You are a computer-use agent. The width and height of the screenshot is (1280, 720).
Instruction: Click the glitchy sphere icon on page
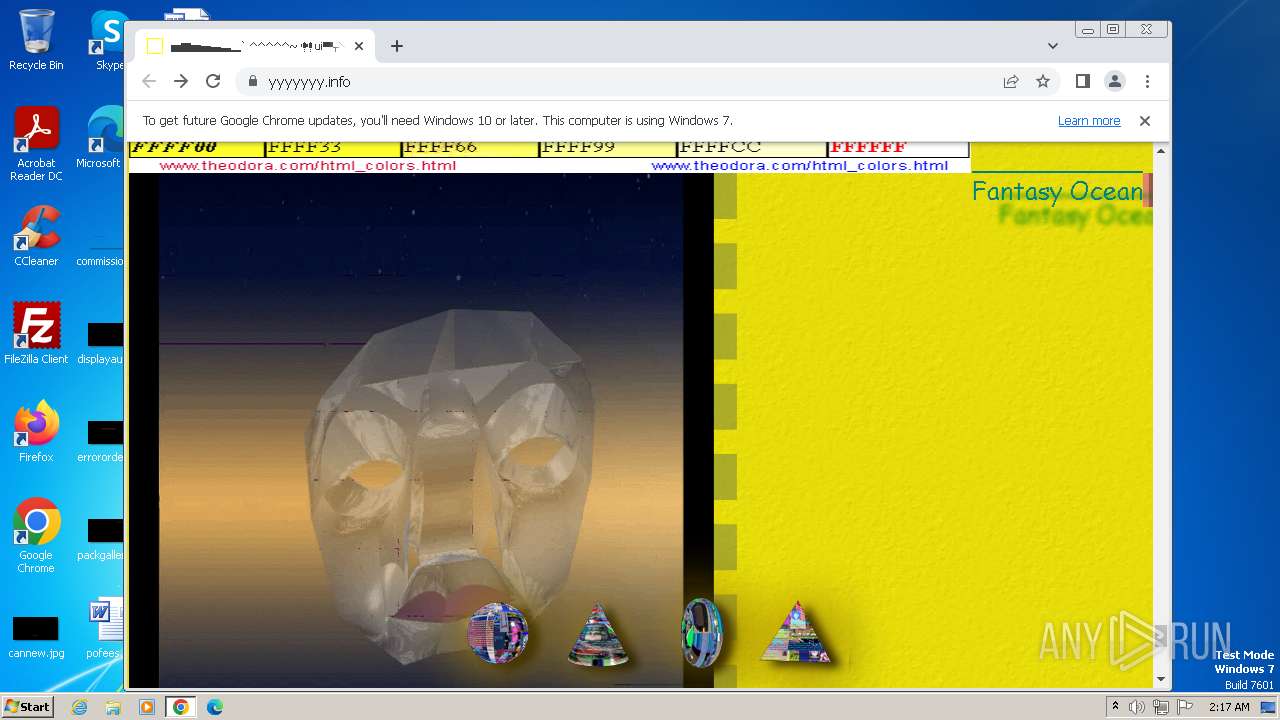click(497, 633)
